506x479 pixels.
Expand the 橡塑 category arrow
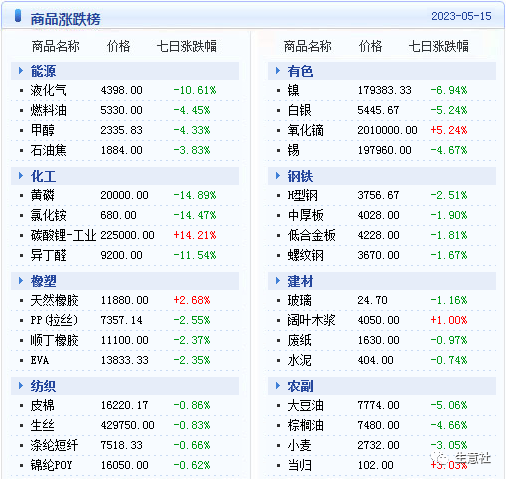point(21,281)
